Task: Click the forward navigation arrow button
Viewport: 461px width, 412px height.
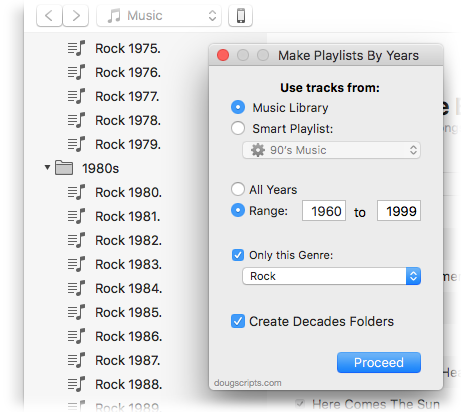Action: pos(76,16)
